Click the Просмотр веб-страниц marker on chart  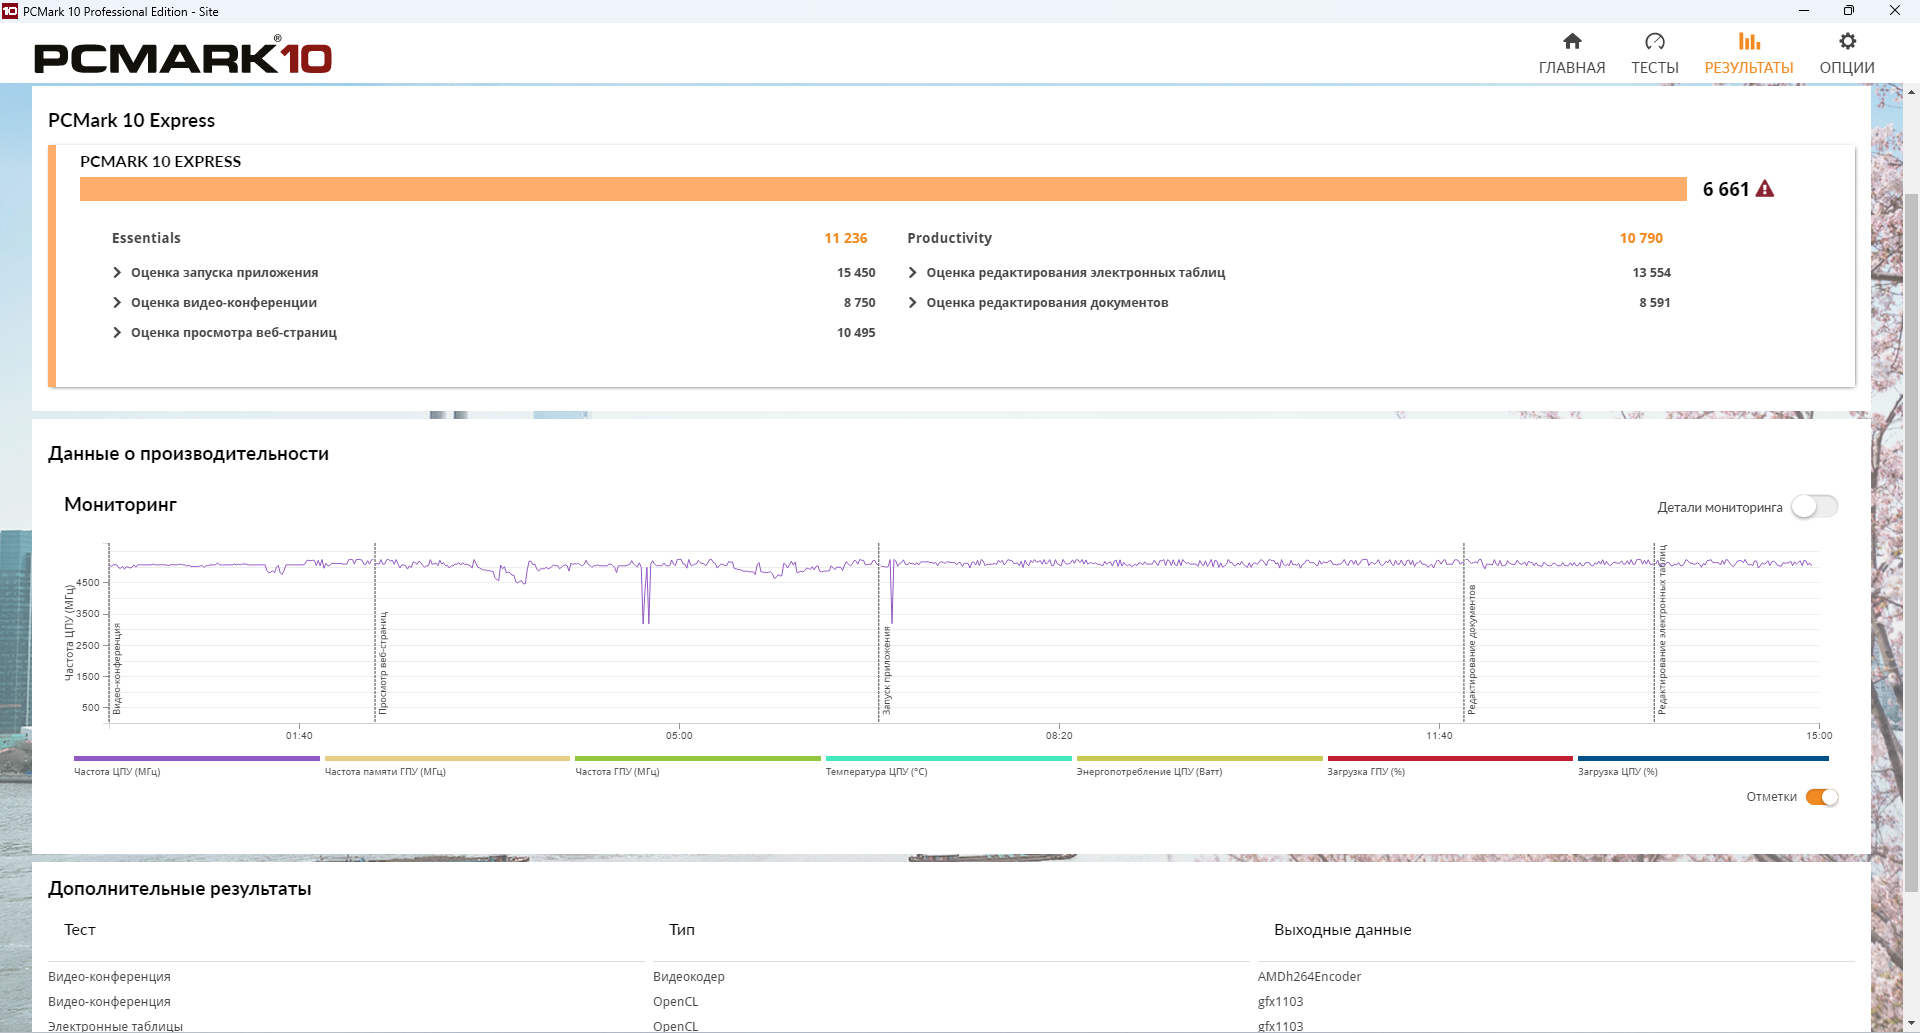[383, 663]
